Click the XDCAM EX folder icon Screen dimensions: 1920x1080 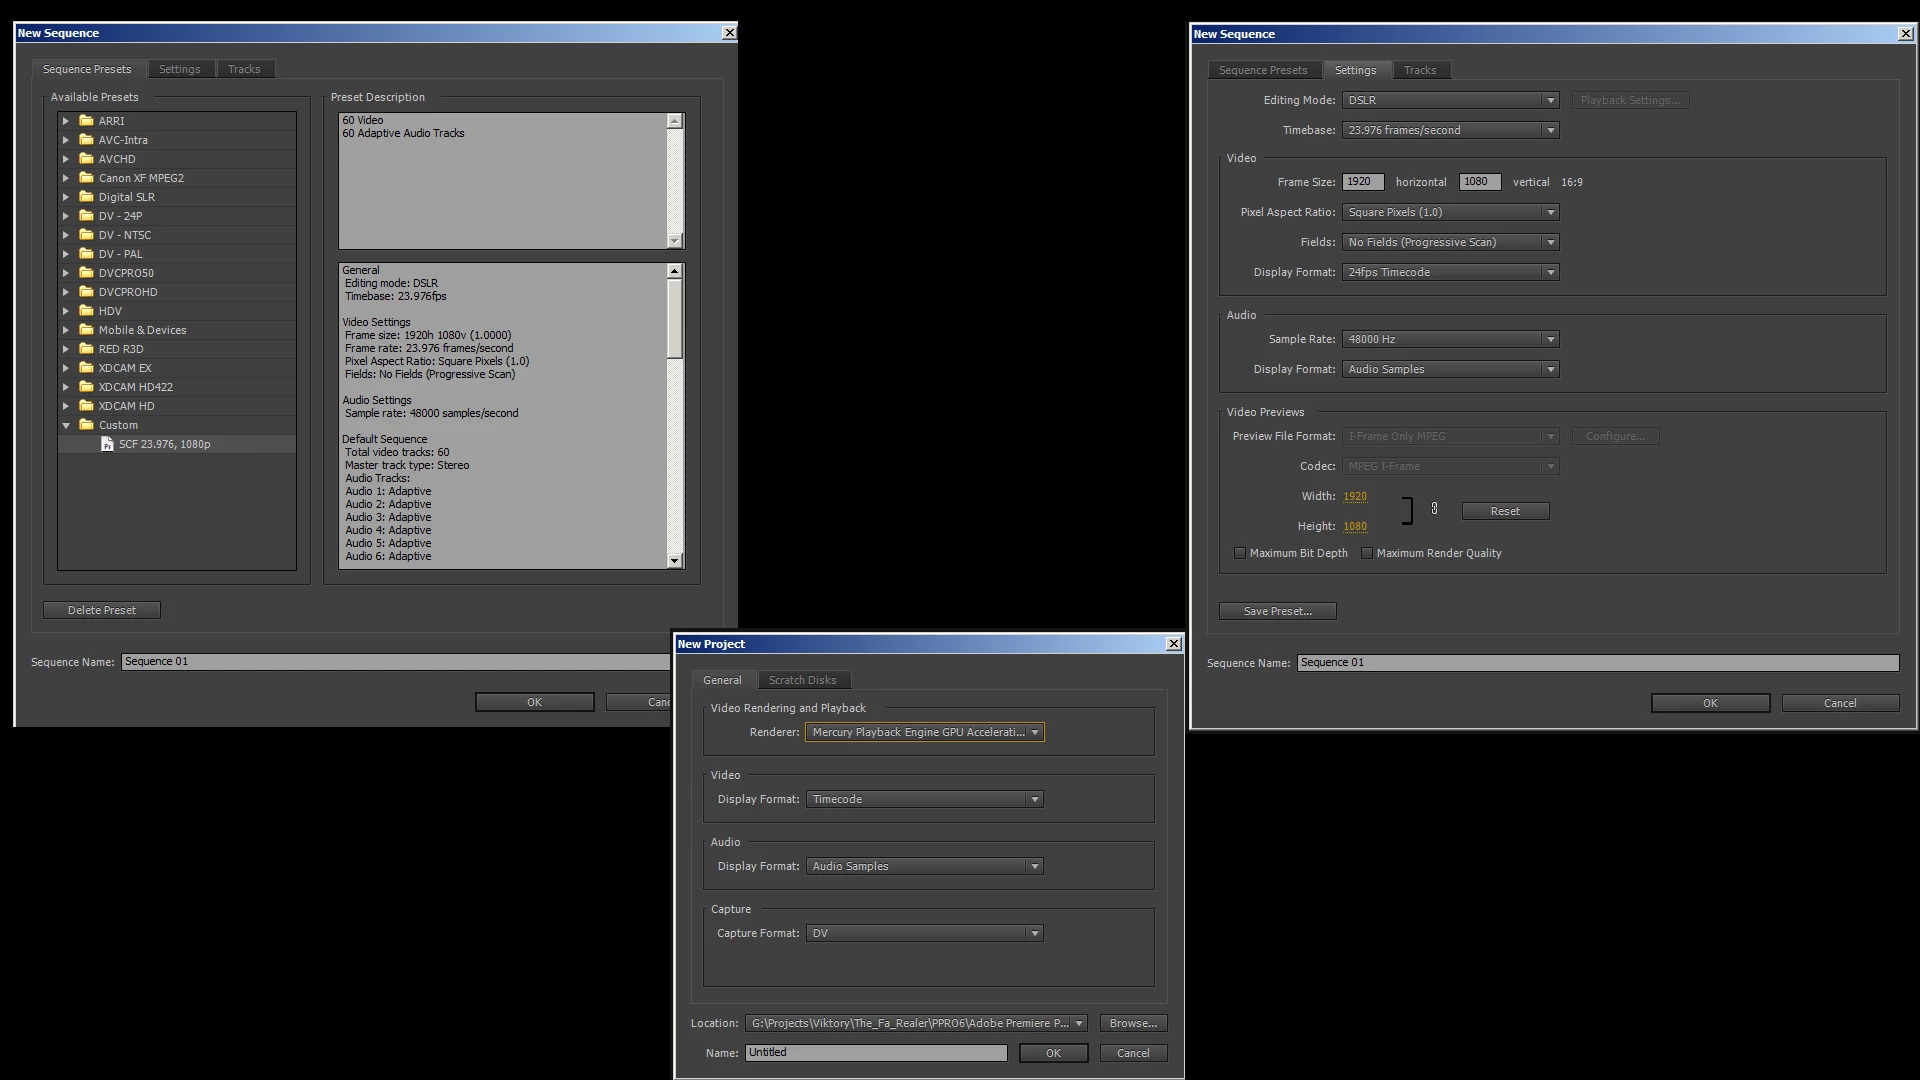(x=86, y=368)
